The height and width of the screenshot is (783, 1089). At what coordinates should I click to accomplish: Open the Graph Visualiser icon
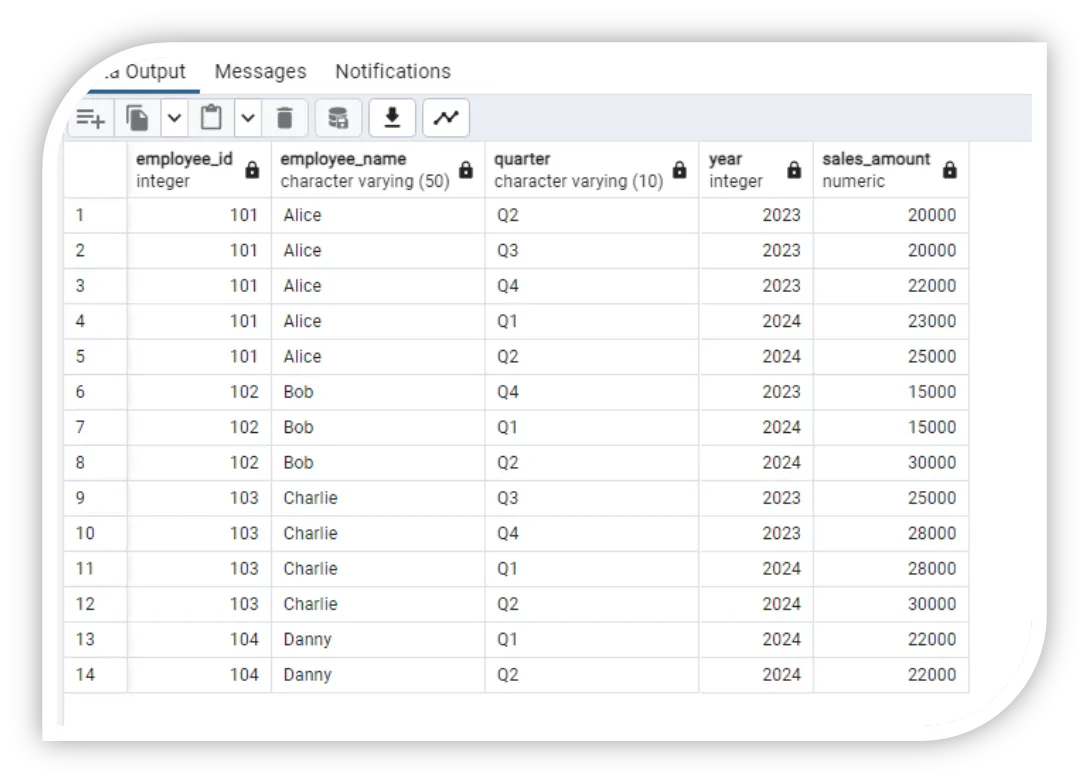445,117
